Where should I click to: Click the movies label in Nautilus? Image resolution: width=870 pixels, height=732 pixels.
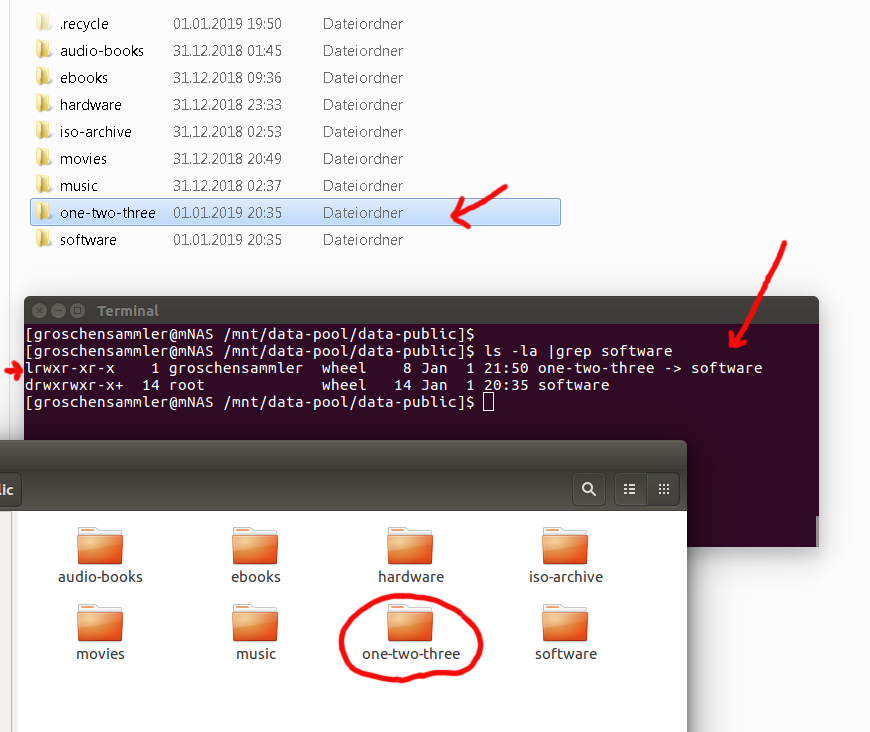[x=100, y=654]
